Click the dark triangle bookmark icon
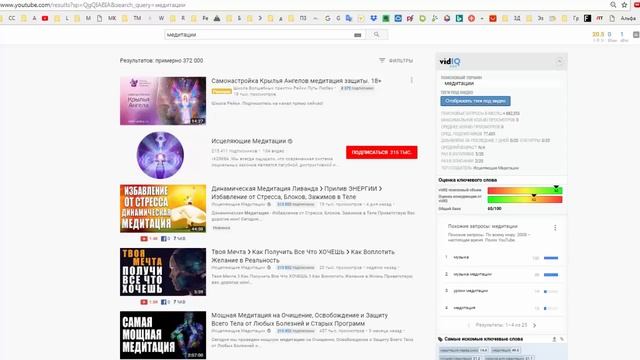The width and height of the screenshot is (640, 360). click(x=217, y=18)
